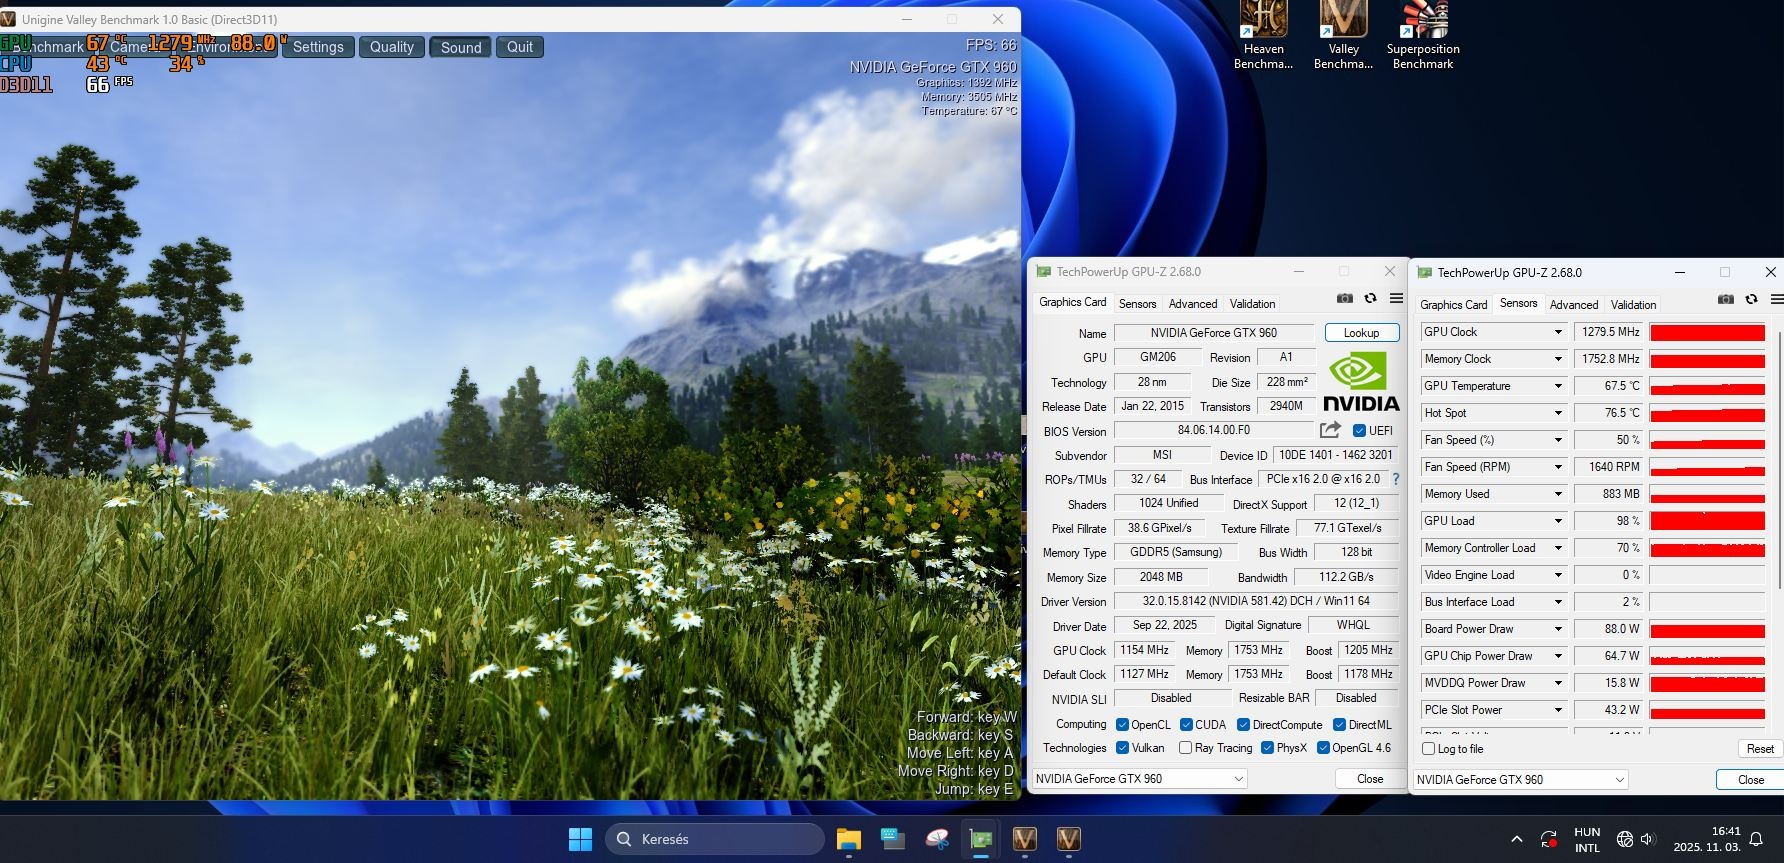Click Settings in Valley Benchmark

(318, 47)
